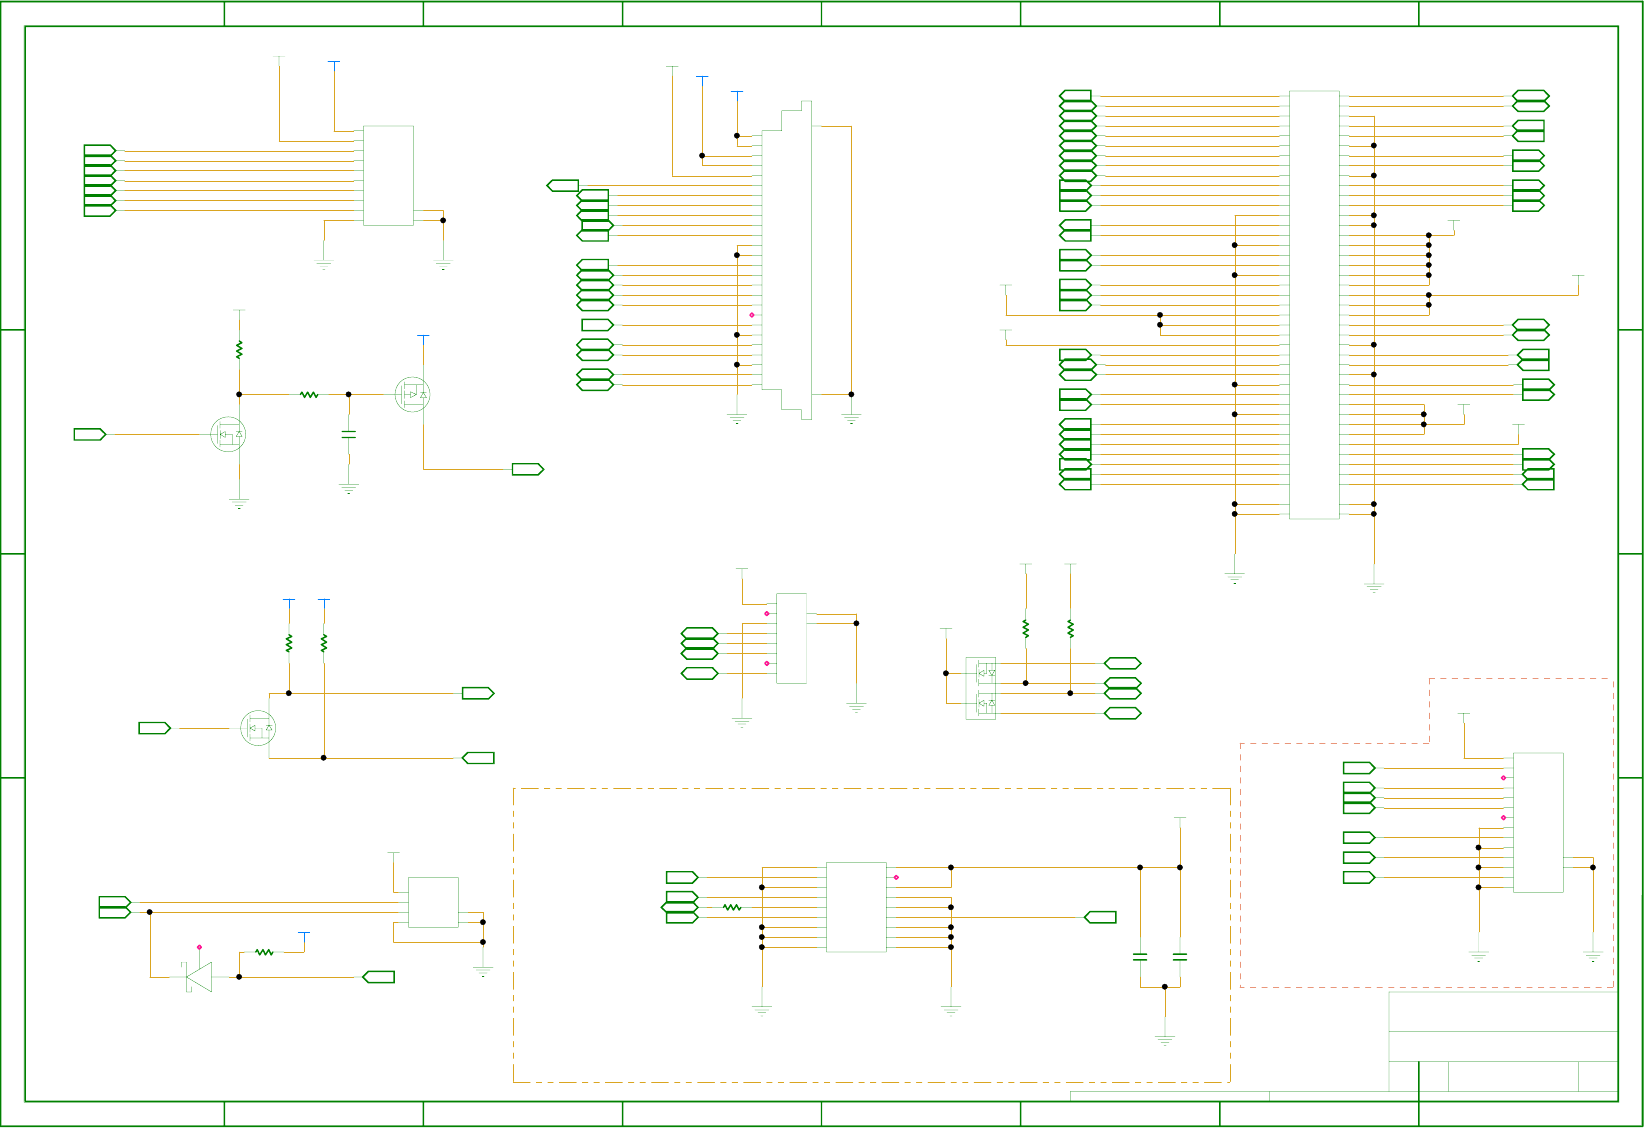Select the small resistor inside the orange dashed box
The height and width of the screenshot is (1128, 1644).
pos(732,908)
